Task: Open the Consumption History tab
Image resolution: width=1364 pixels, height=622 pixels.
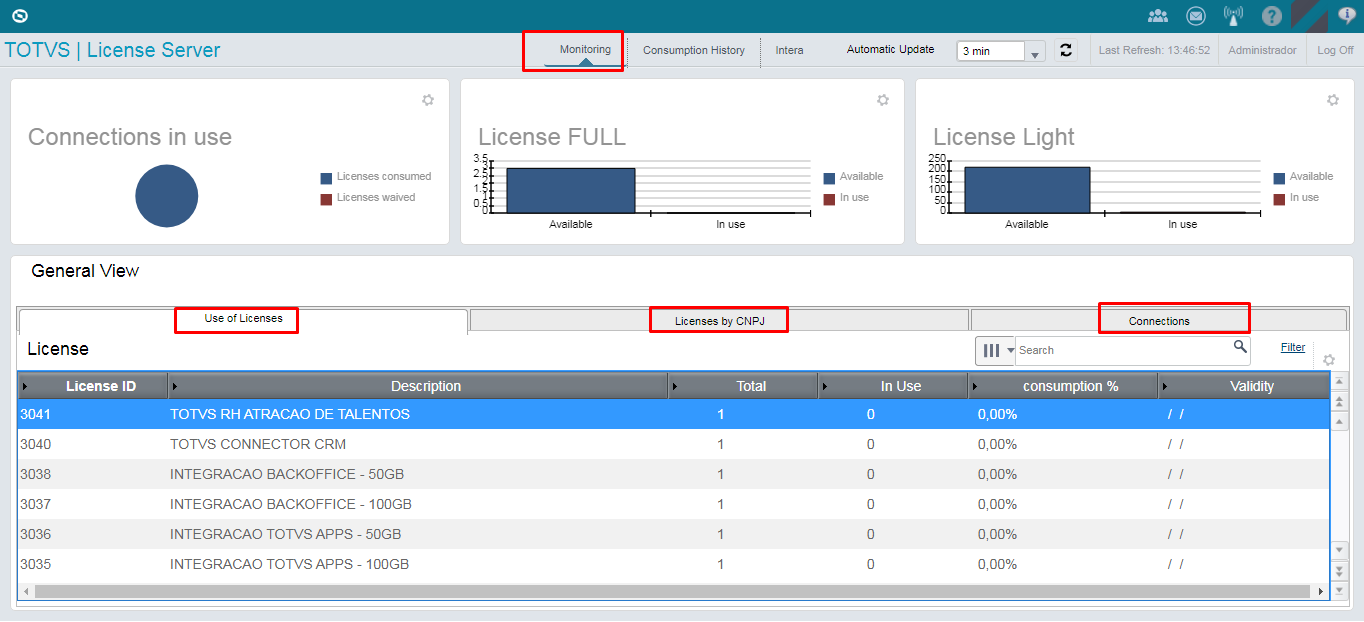Action: click(694, 50)
